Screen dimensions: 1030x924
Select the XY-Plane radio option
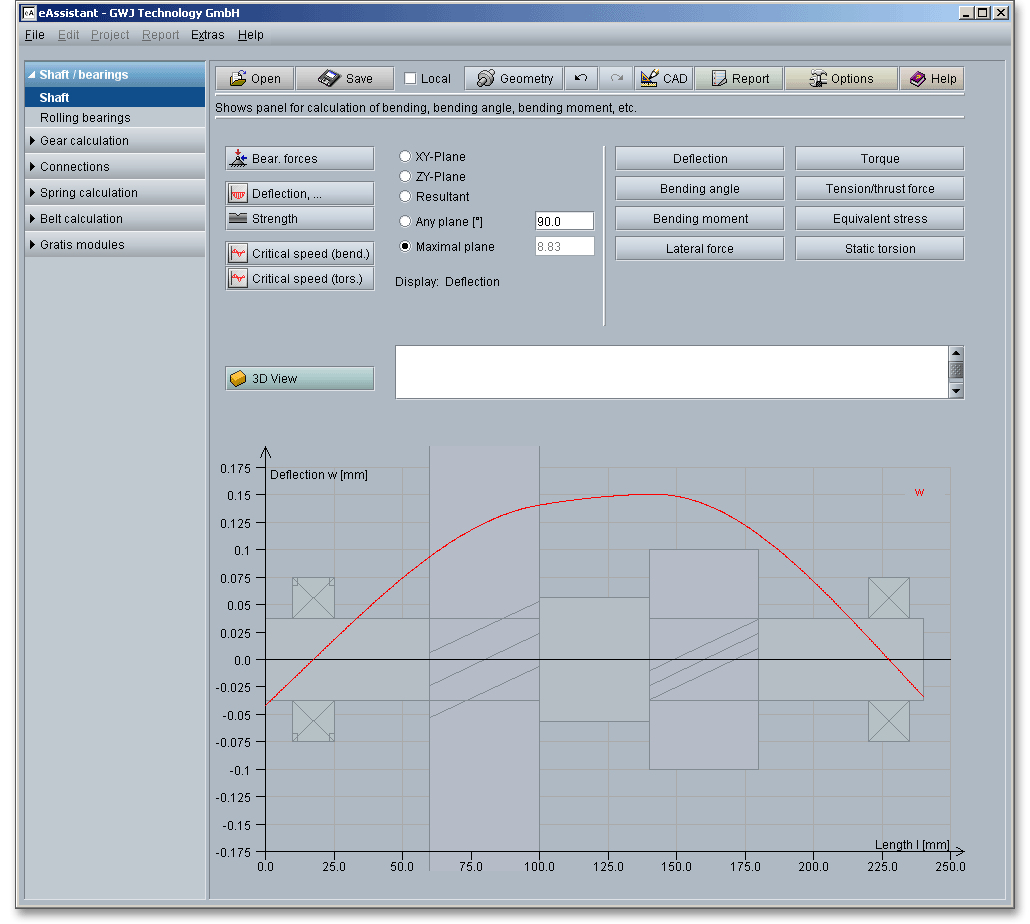pyautogui.click(x=405, y=157)
